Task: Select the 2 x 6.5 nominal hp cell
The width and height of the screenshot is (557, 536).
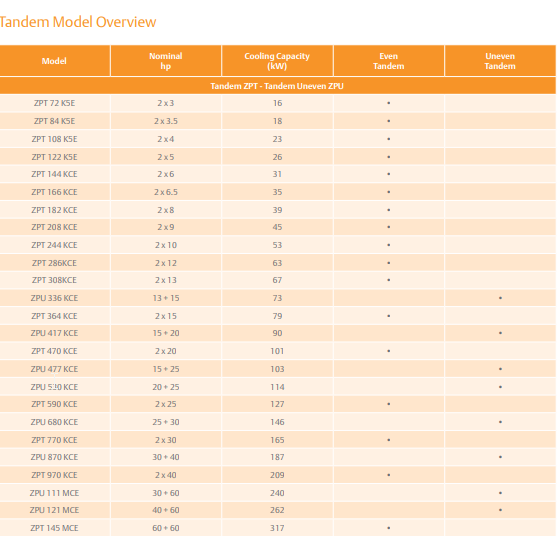Action: (166, 192)
